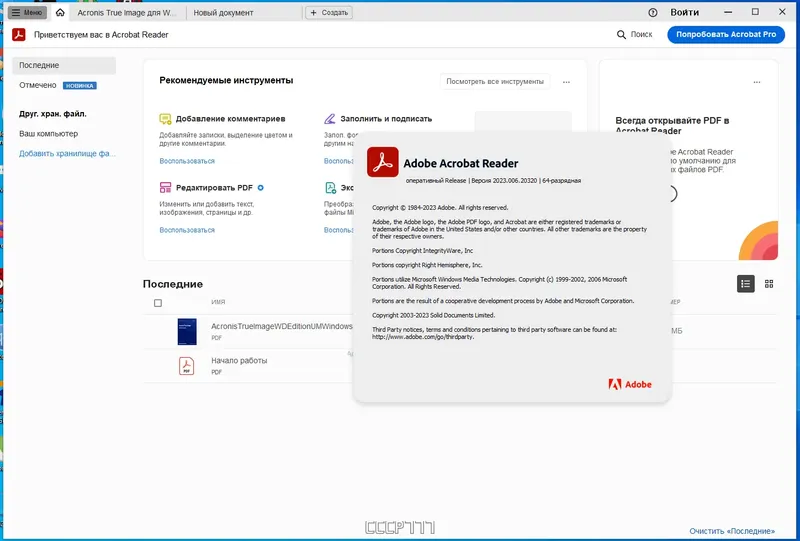This screenshot has height=541, width=800.
Task: Select Ваш компьютер in the sidebar
Action: click(x=48, y=134)
